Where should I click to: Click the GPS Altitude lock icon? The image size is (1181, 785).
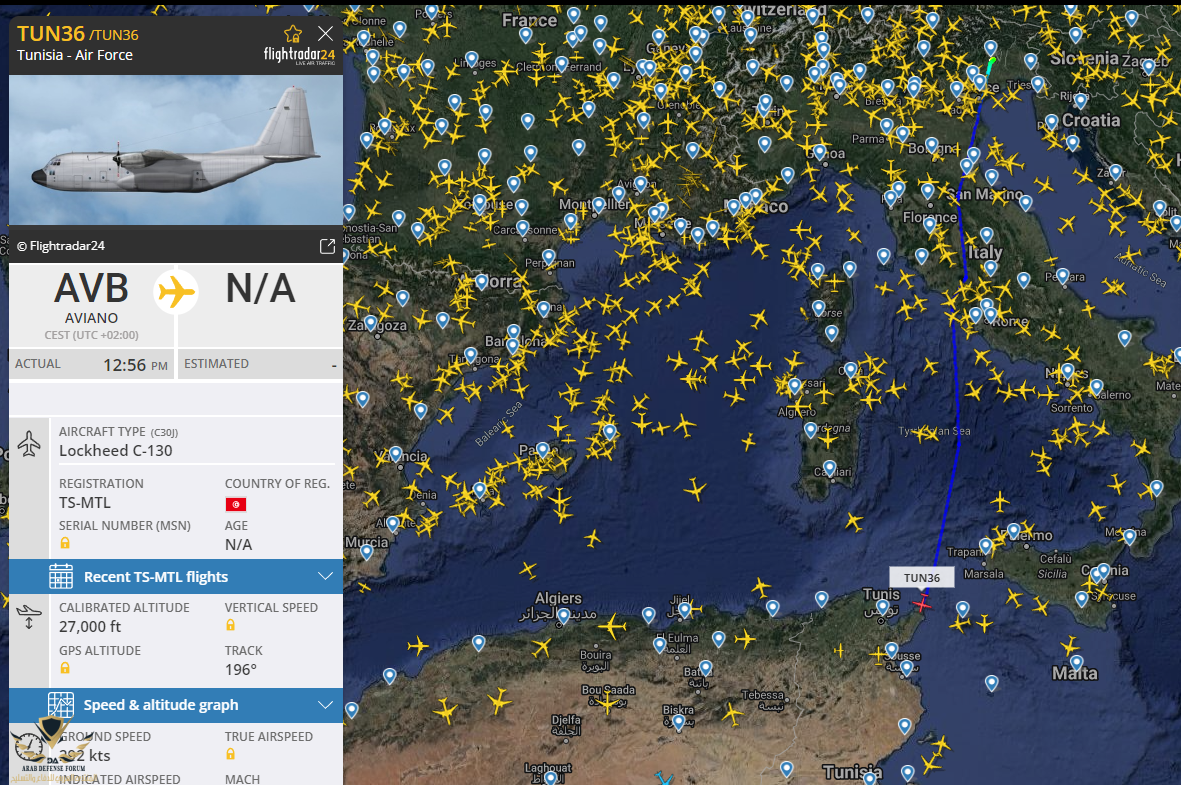tap(65, 668)
